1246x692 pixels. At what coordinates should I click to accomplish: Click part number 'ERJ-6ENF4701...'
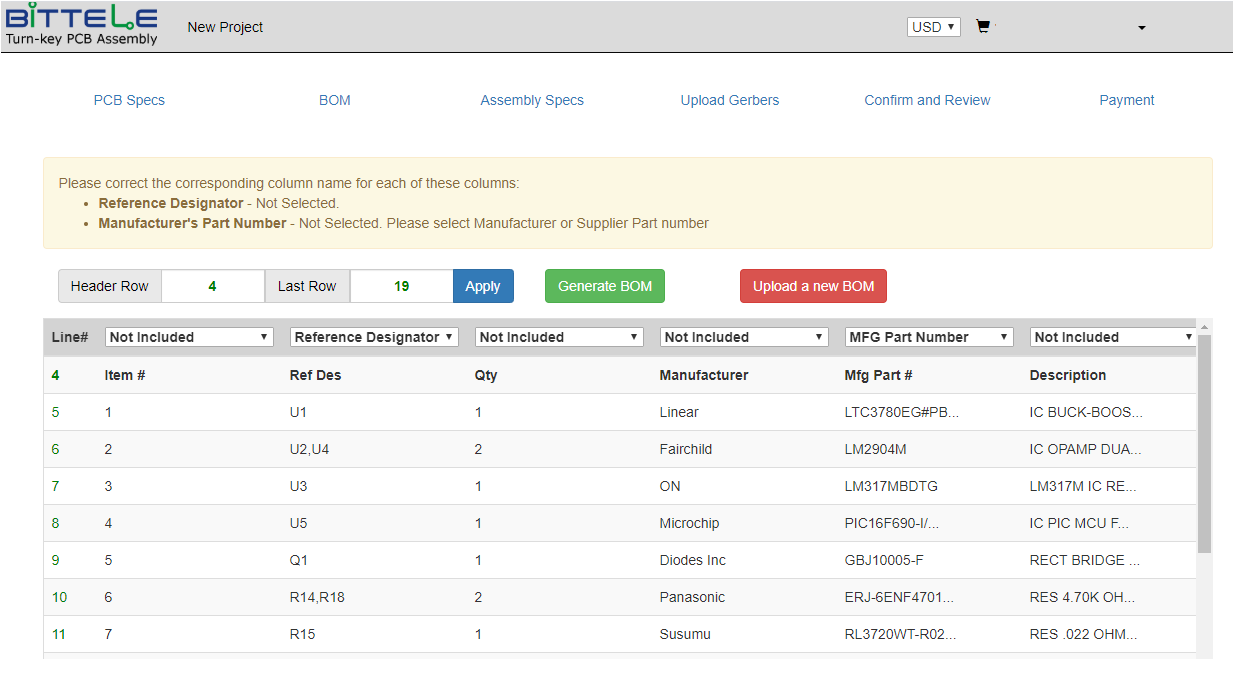(899, 597)
